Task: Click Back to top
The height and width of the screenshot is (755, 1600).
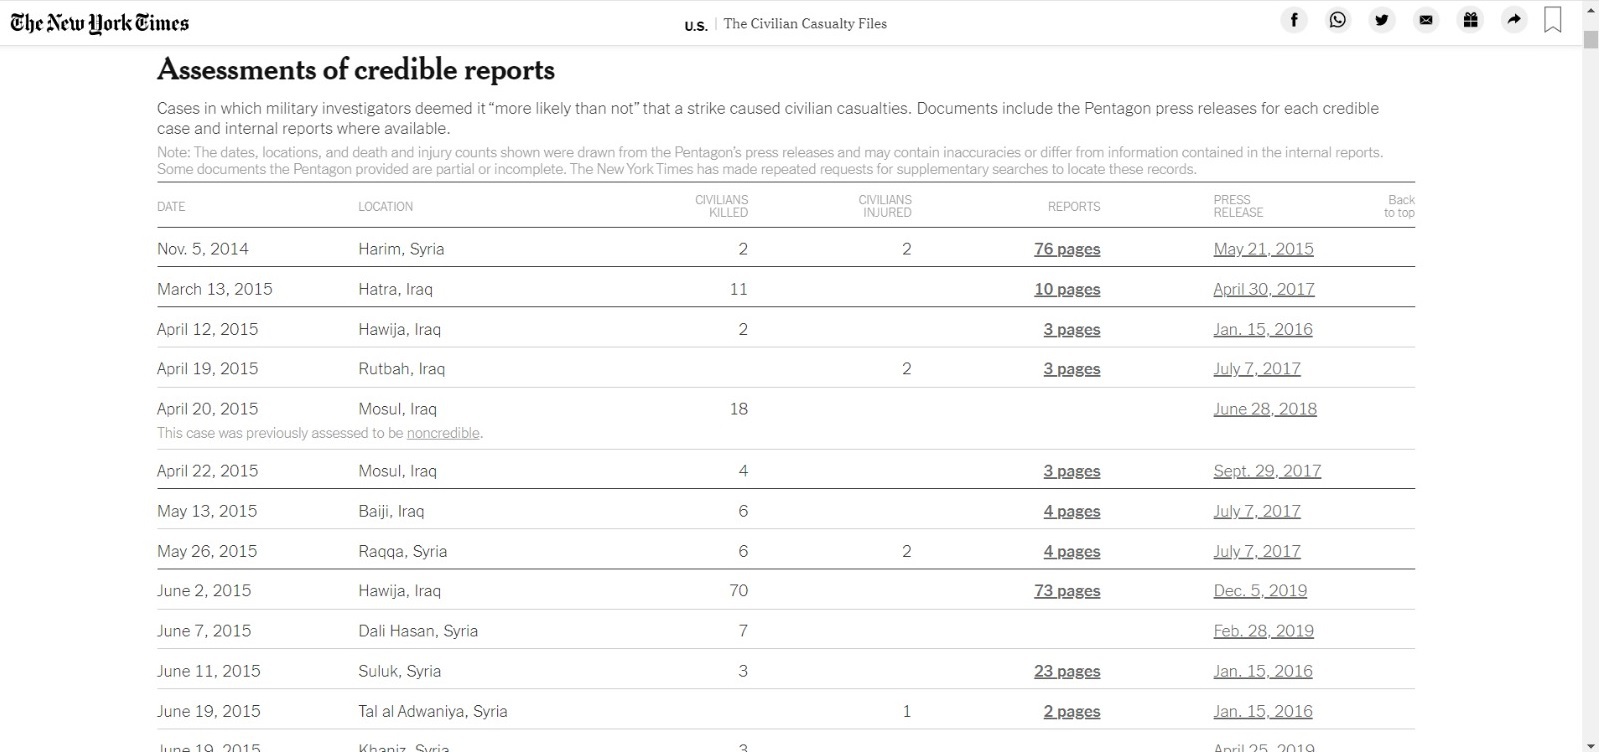Action: (x=1399, y=206)
